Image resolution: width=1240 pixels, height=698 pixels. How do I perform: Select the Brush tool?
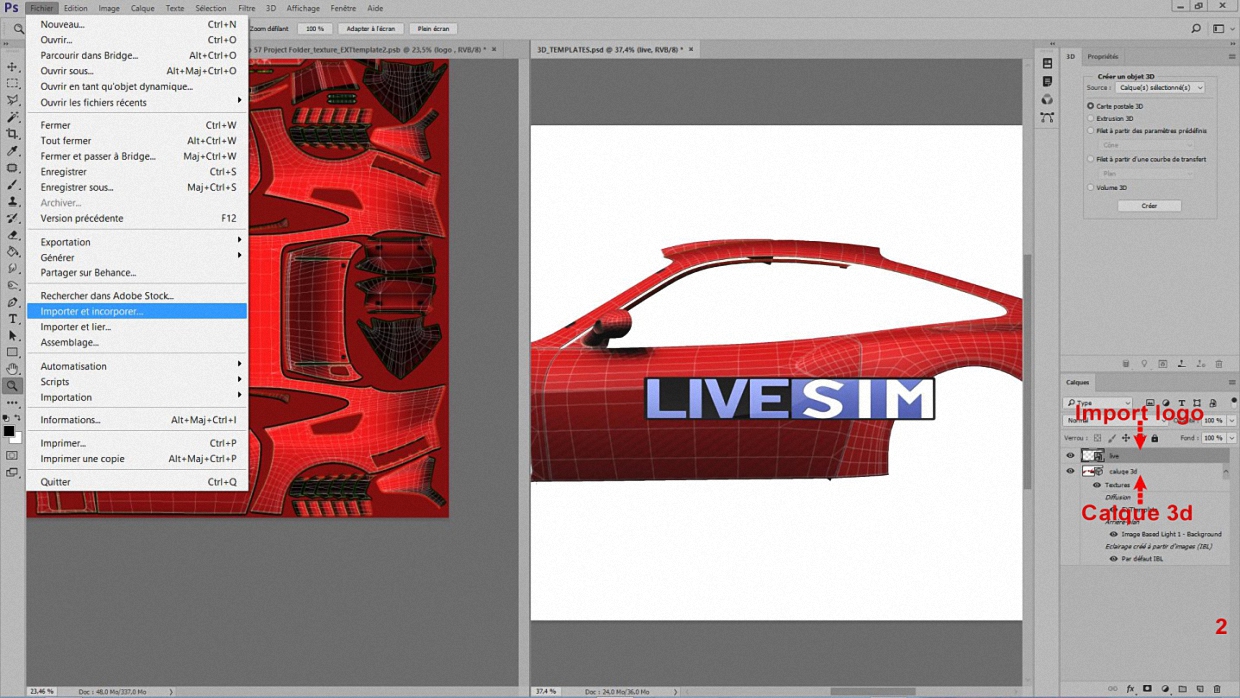pos(12,184)
